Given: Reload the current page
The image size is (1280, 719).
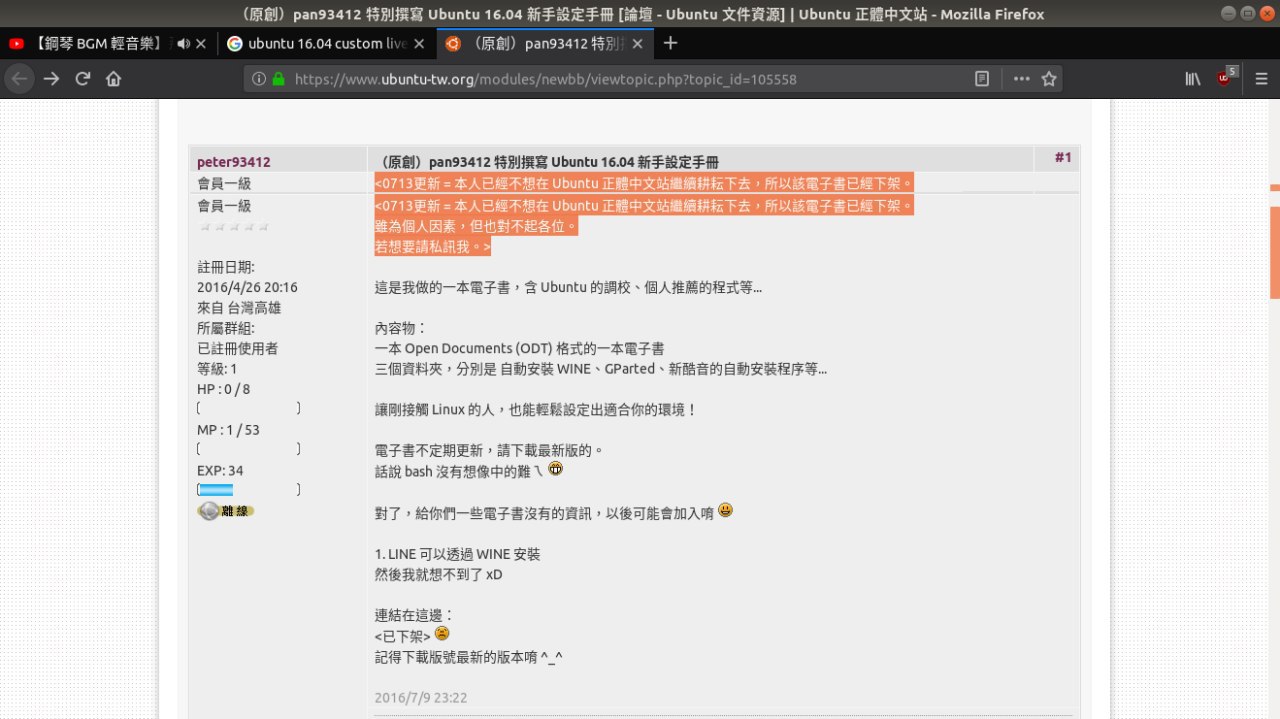Looking at the screenshot, I should click(x=83, y=79).
